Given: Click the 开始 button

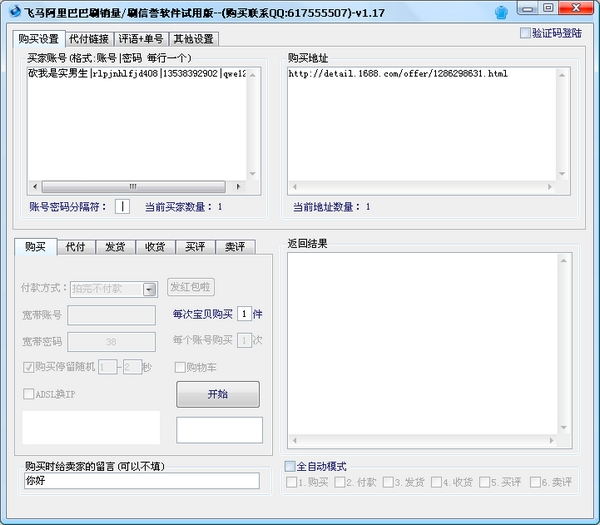Looking at the screenshot, I should (218, 394).
